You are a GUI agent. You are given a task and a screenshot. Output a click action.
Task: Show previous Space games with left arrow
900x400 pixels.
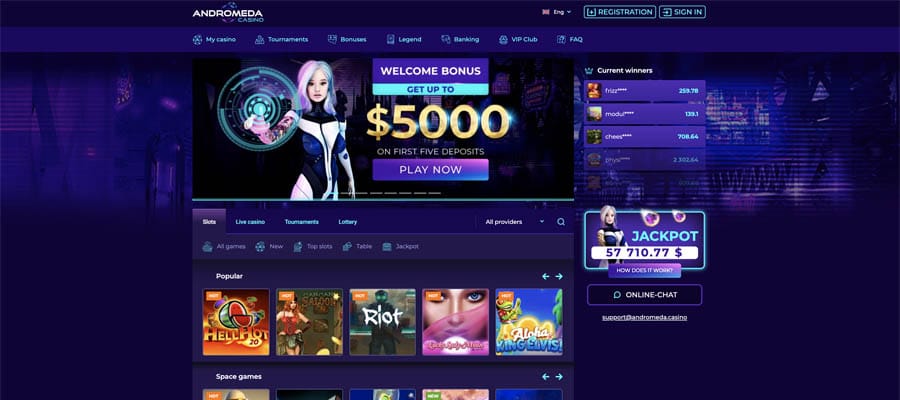click(546, 376)
